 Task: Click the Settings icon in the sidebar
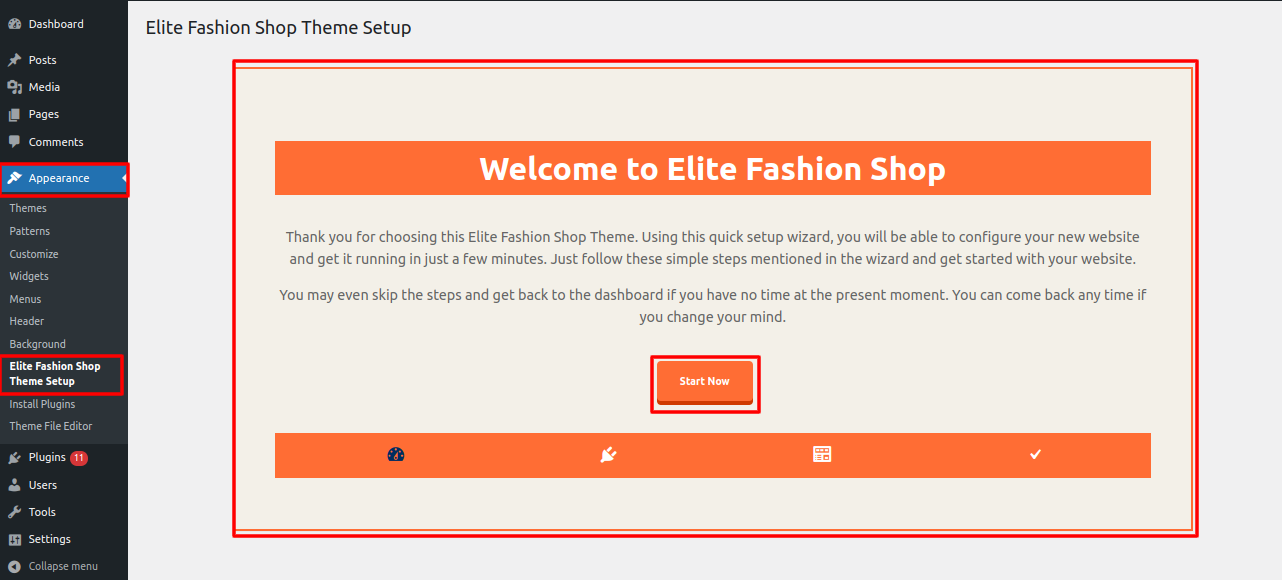tap(14, 540)
